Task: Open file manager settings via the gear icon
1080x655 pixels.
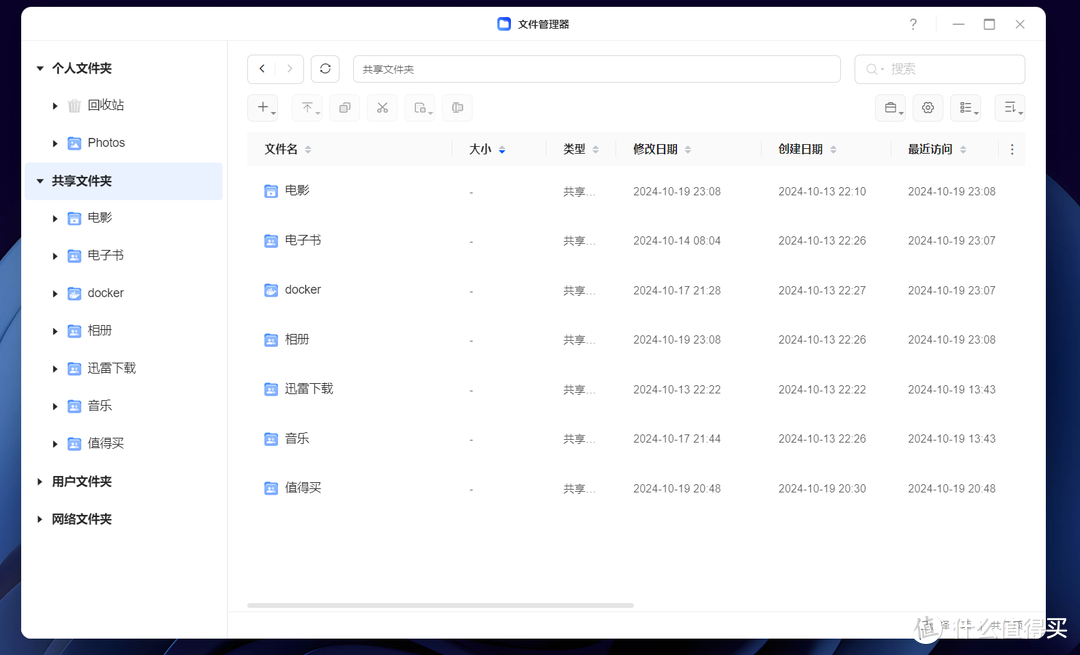Action: coord(927,107)
